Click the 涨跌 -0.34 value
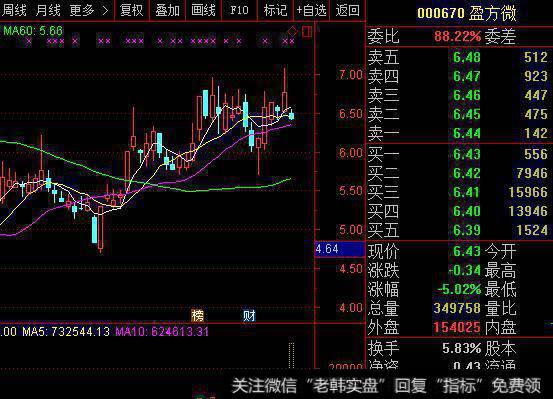This screenshot has height=399, width=553. (x=464, y=270)
